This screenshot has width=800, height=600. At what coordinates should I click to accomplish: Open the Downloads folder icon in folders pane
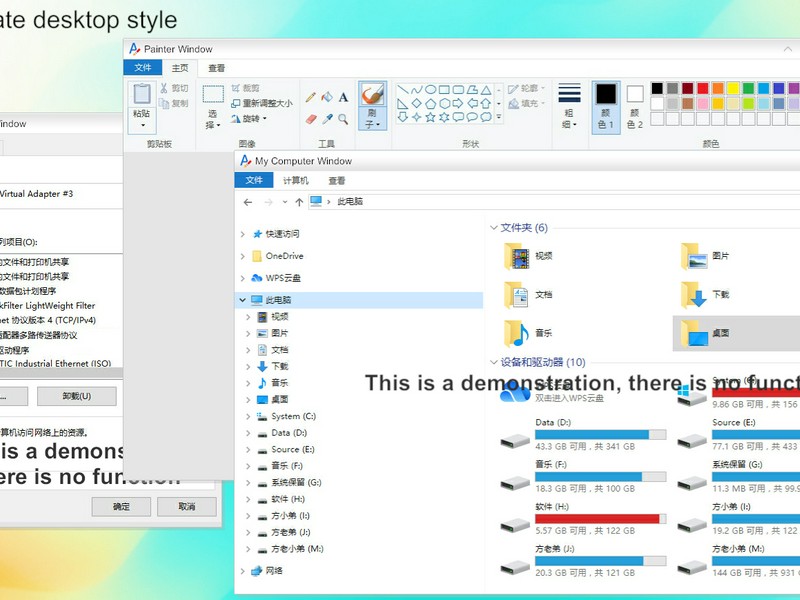point(693,295)
